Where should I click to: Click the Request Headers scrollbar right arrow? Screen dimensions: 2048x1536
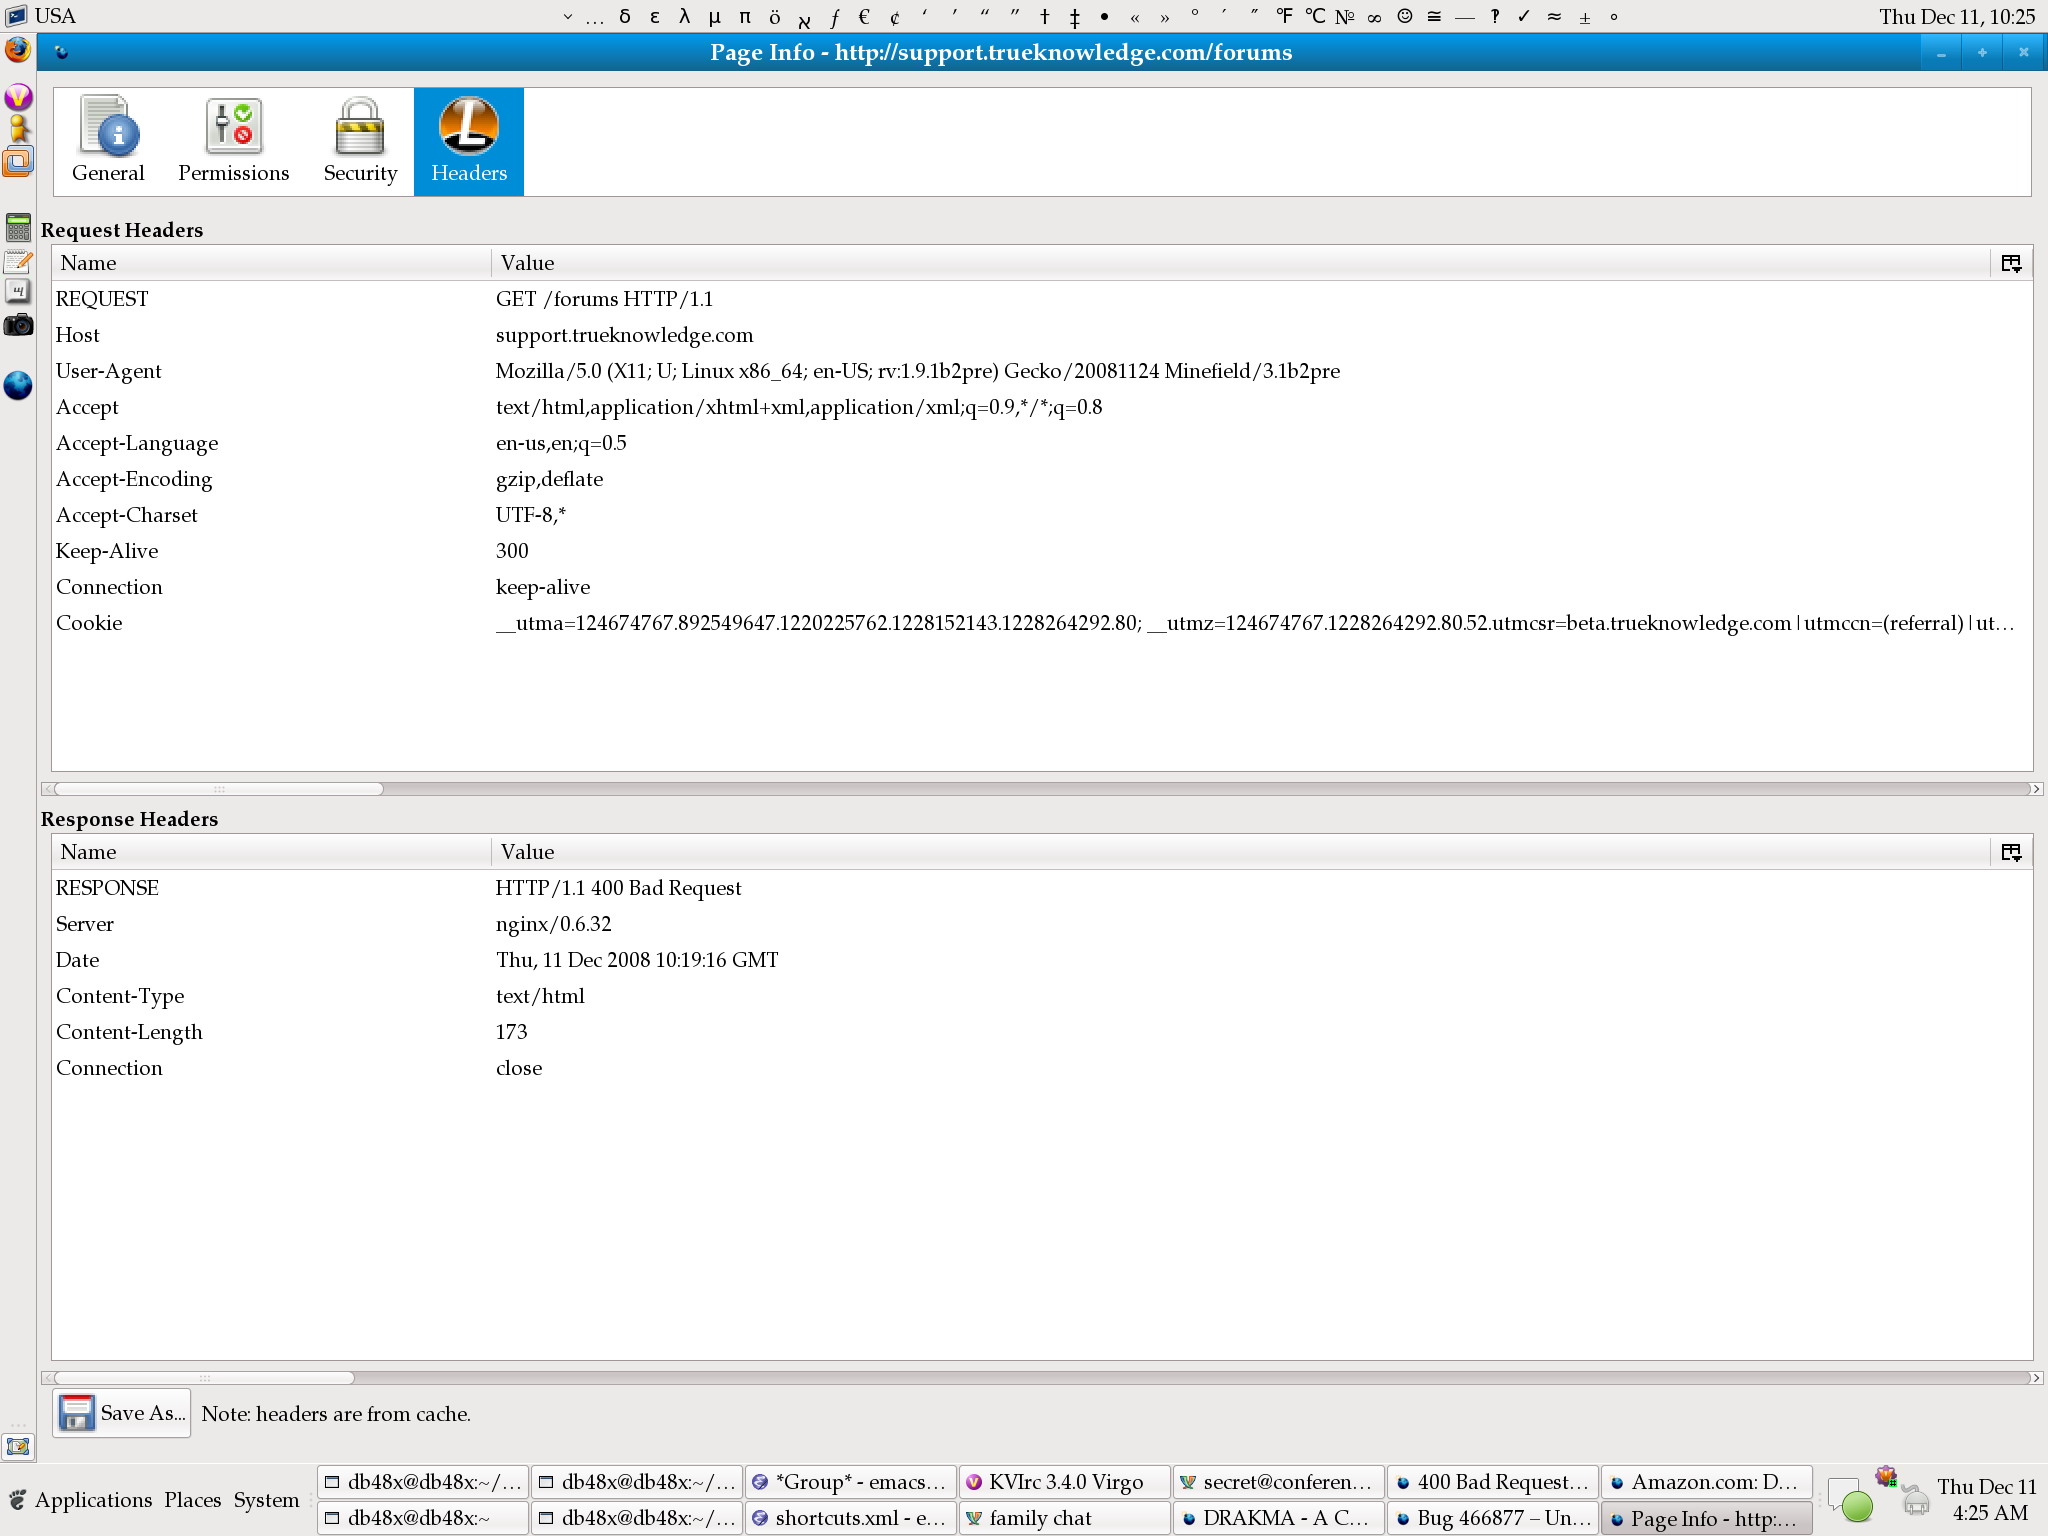(x=2035, y=789)
